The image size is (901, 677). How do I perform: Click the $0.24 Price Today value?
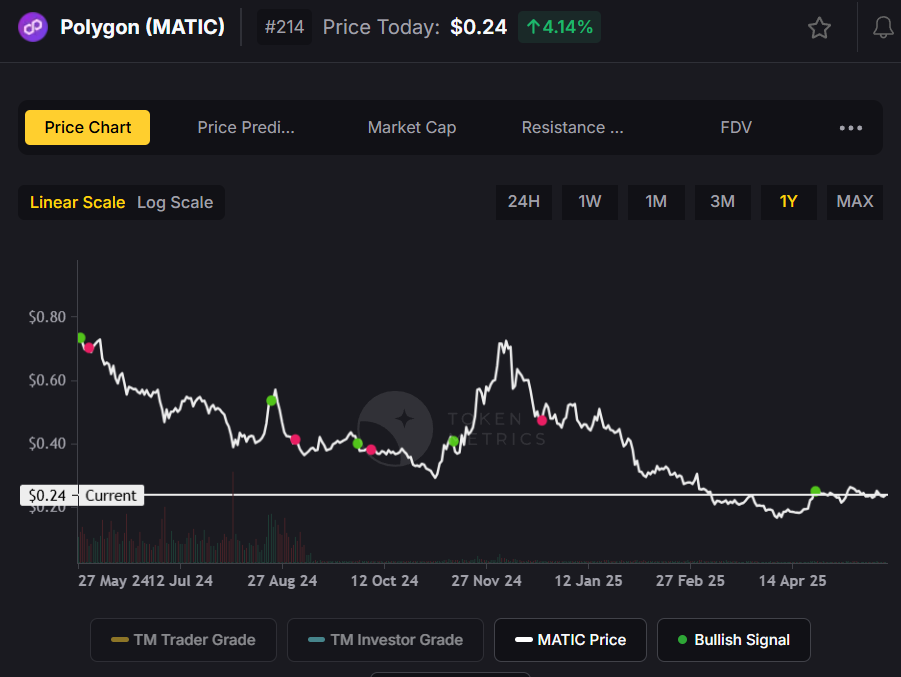coord(479,27)
